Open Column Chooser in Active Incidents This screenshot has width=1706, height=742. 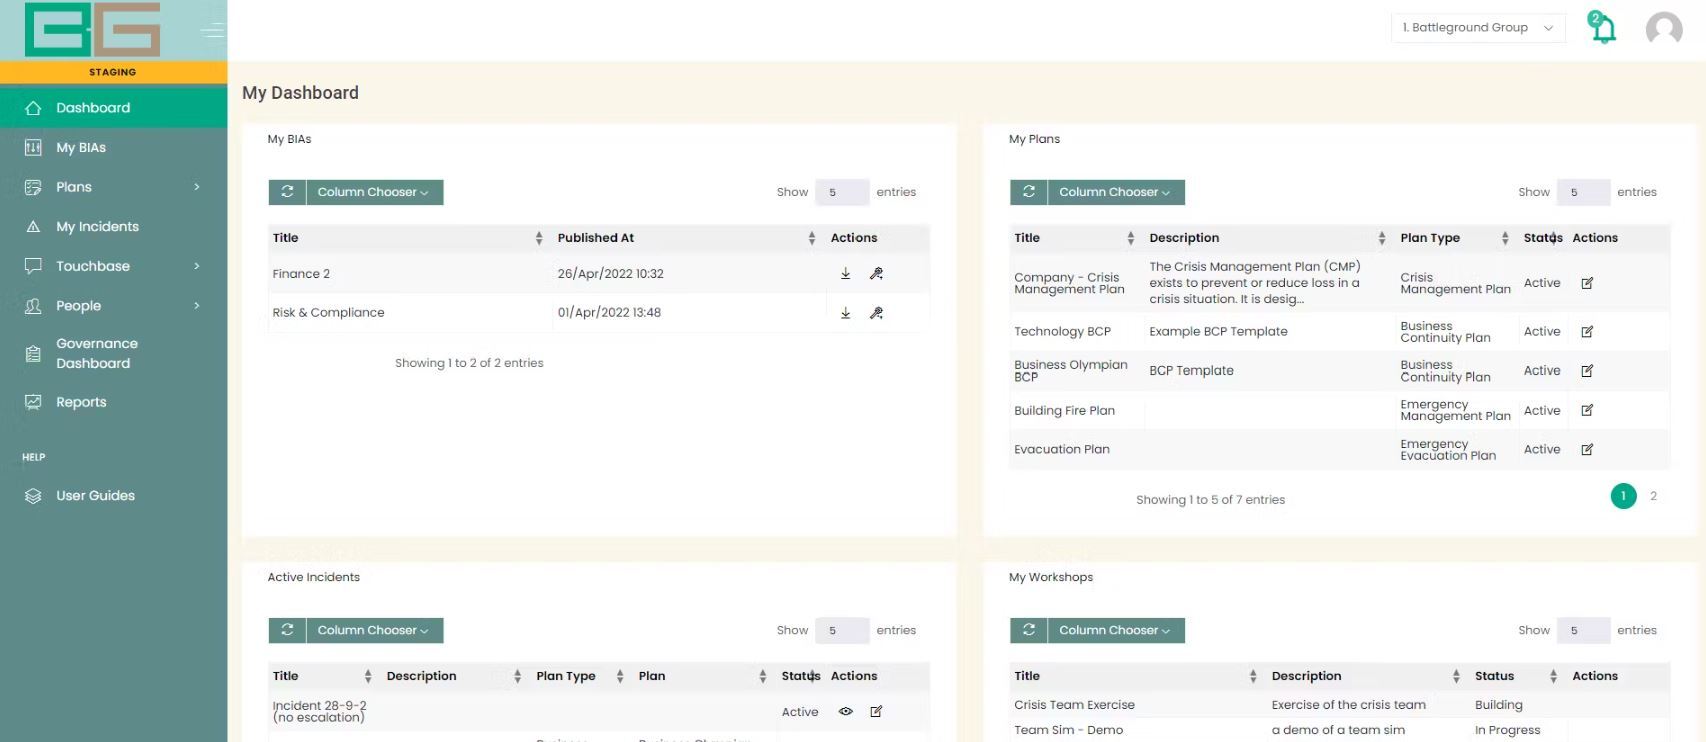tap(373, 630)
